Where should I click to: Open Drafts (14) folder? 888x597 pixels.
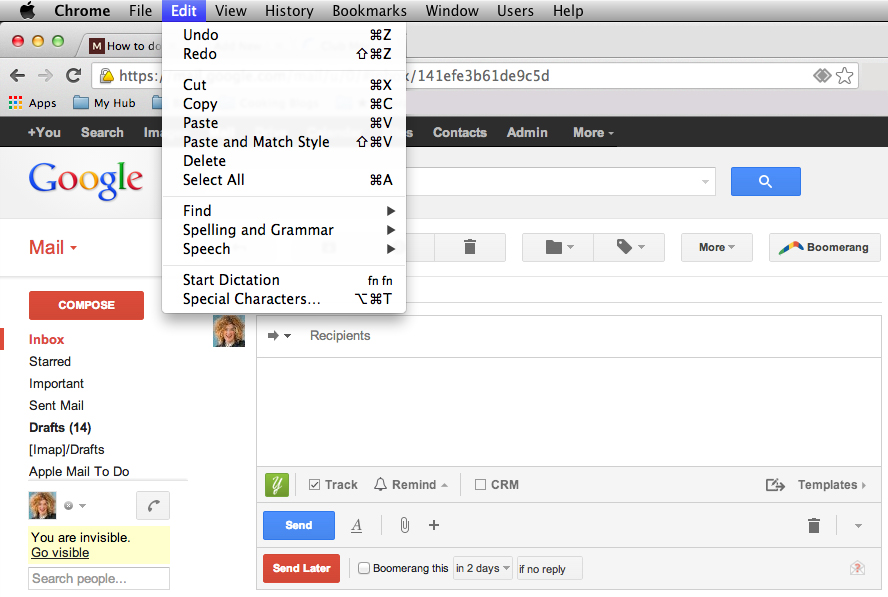coord(60,427)
